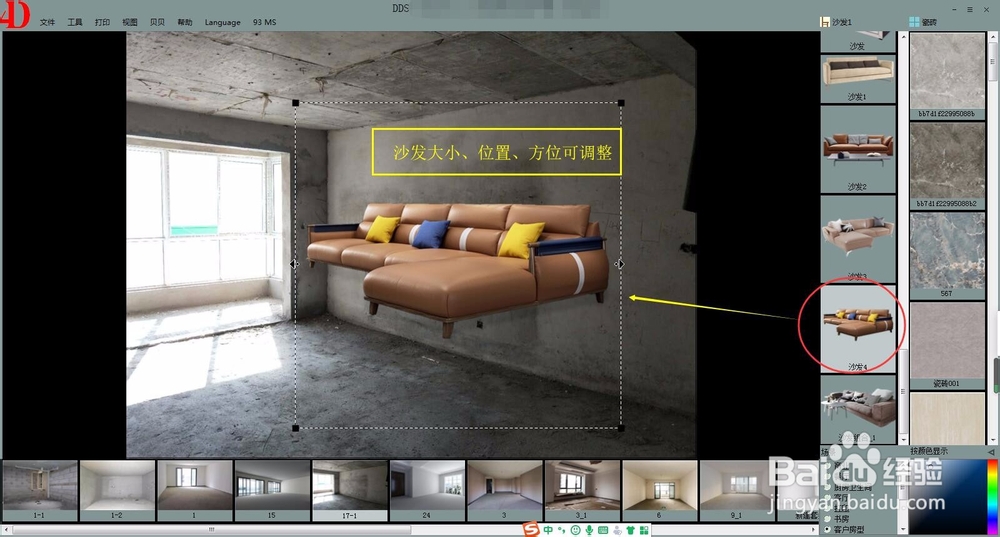Click the sofa list scroll-up arrow
The height and width of the screenshot is (537, 1000).
903,36
